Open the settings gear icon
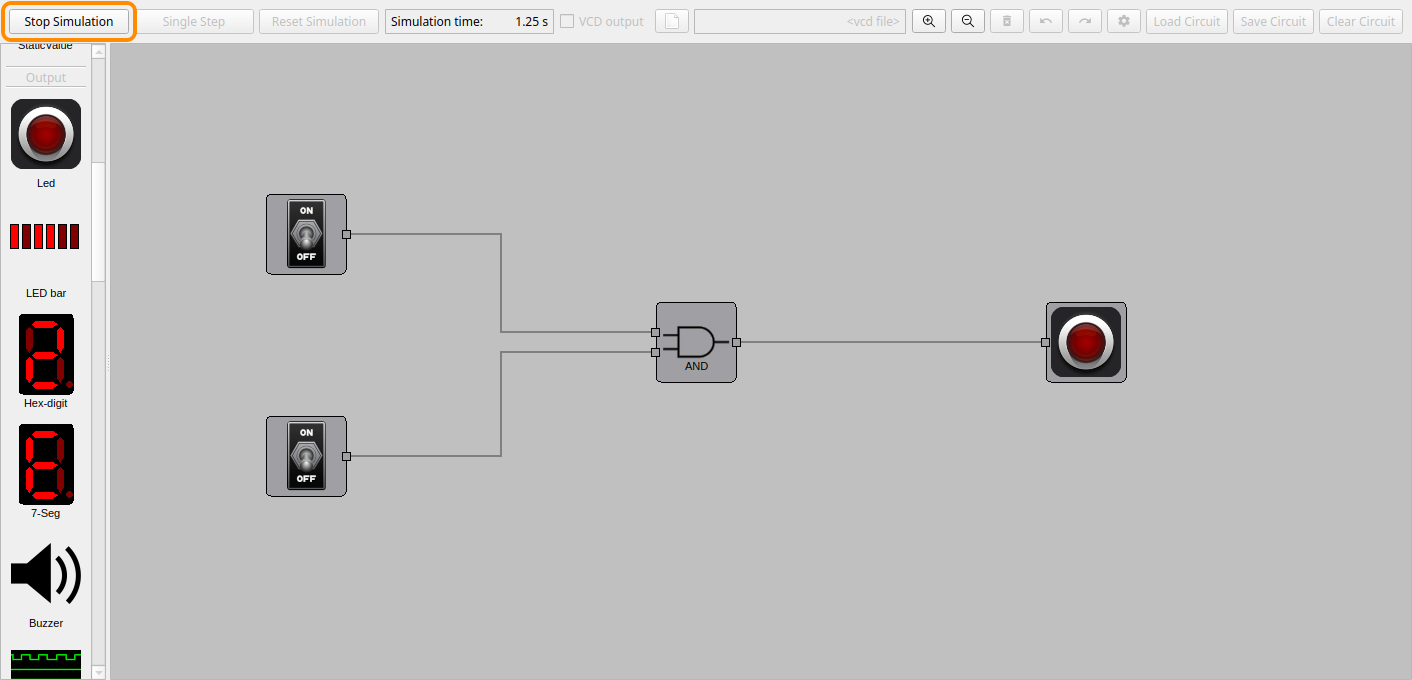This screenshot has height=680, width=1412. pos(1124,22)
